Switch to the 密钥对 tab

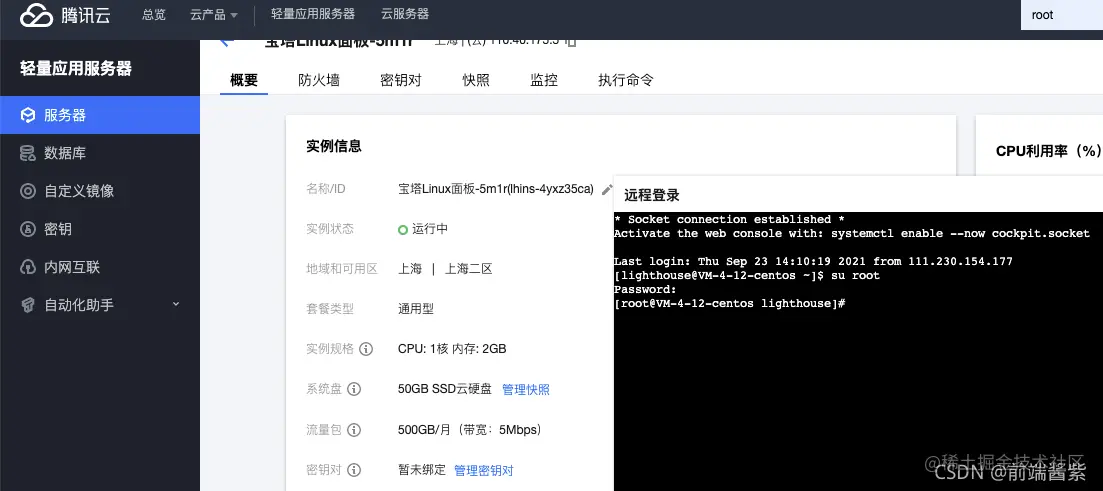point(400,80)
